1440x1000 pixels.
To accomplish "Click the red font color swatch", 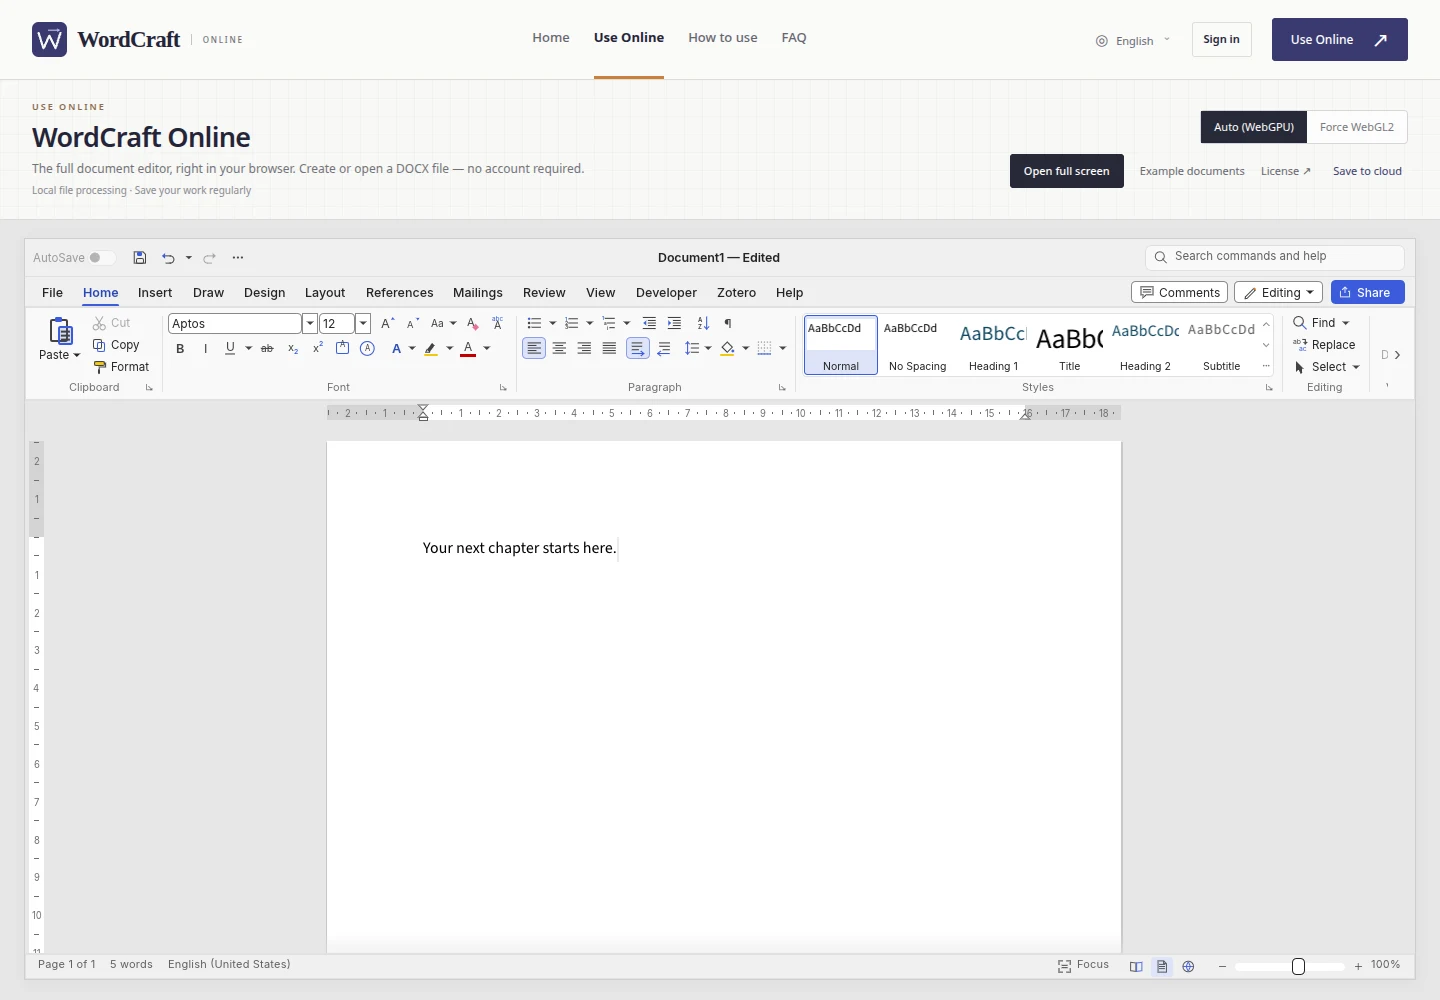I will pyautogui.click(x=468, y=349).
